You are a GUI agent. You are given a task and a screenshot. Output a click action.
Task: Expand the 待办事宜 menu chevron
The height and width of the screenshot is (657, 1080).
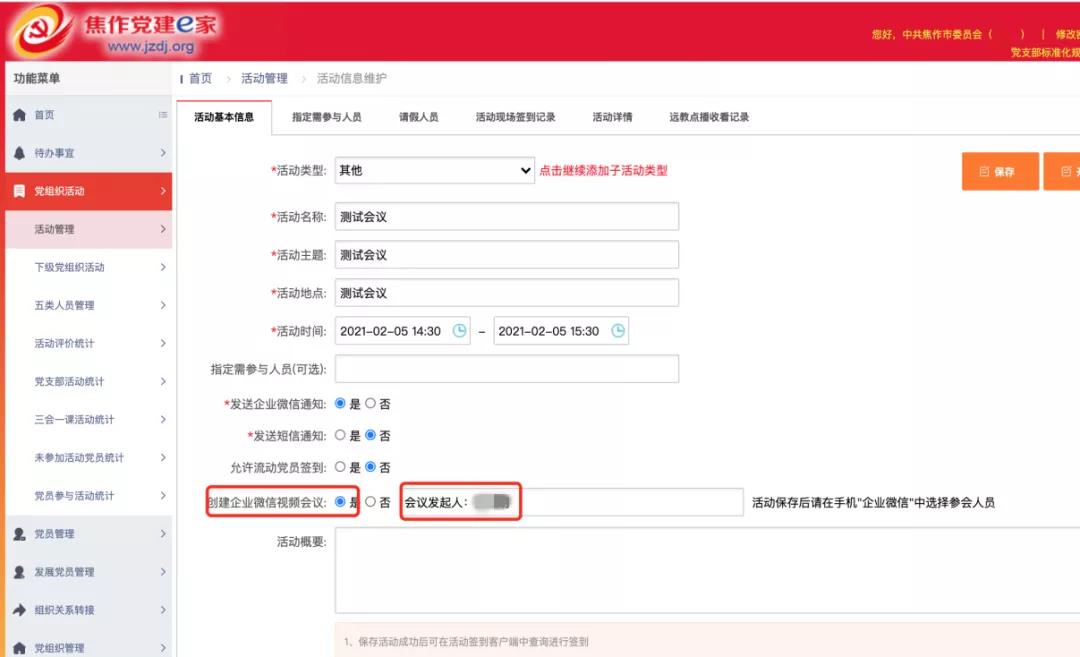163,153
